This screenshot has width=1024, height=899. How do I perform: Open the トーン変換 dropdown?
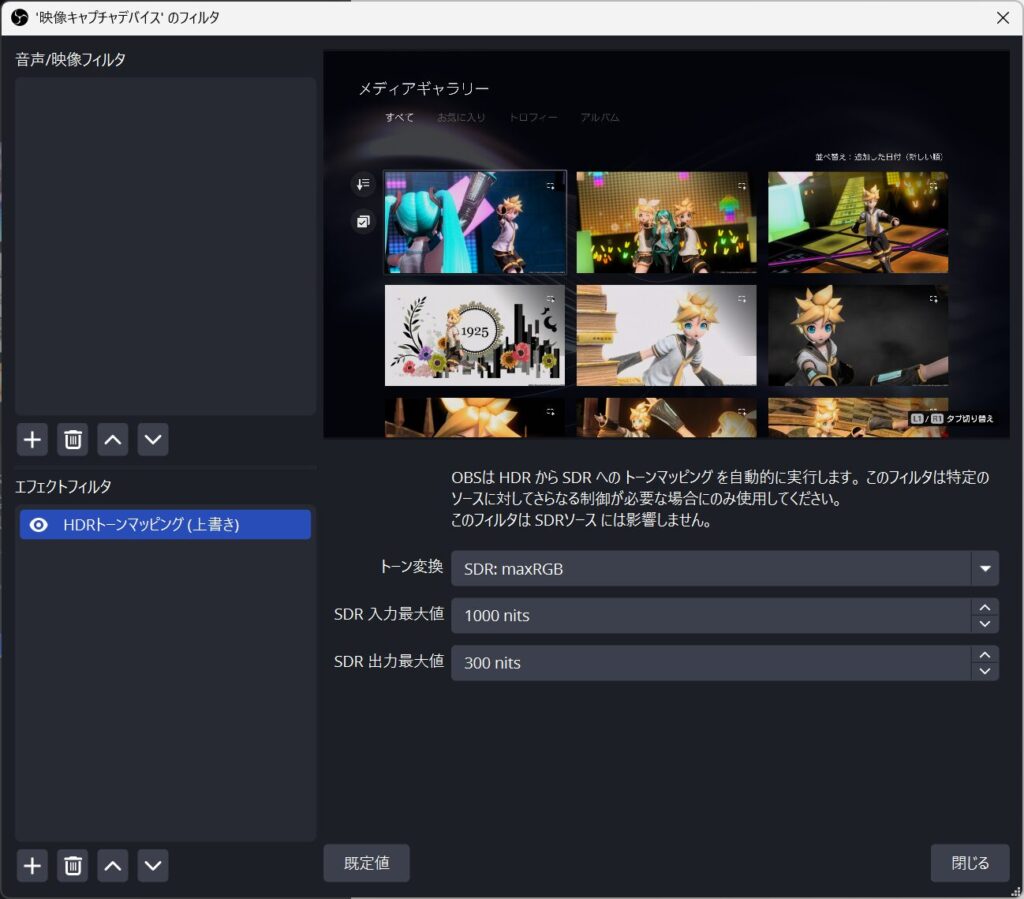(985, 569)
